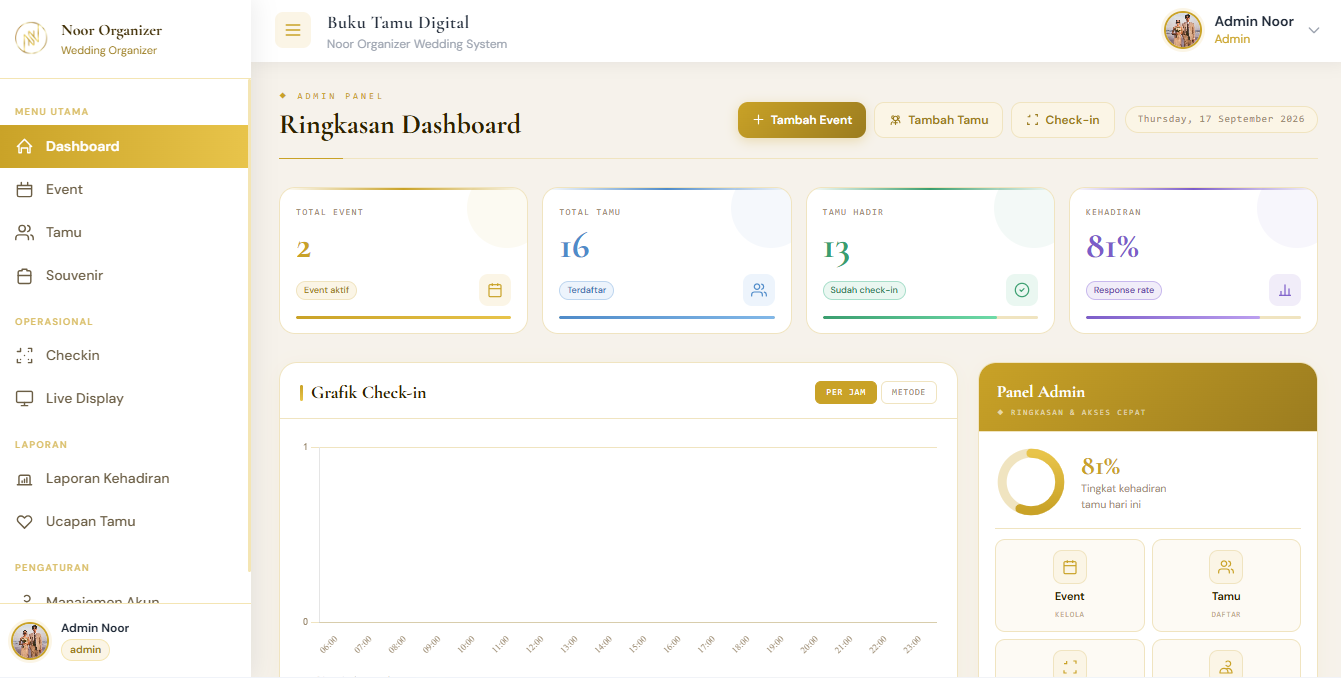Click the Tamu Hadir card progress bar
The image size is (1341, 678).
[930, 317]
